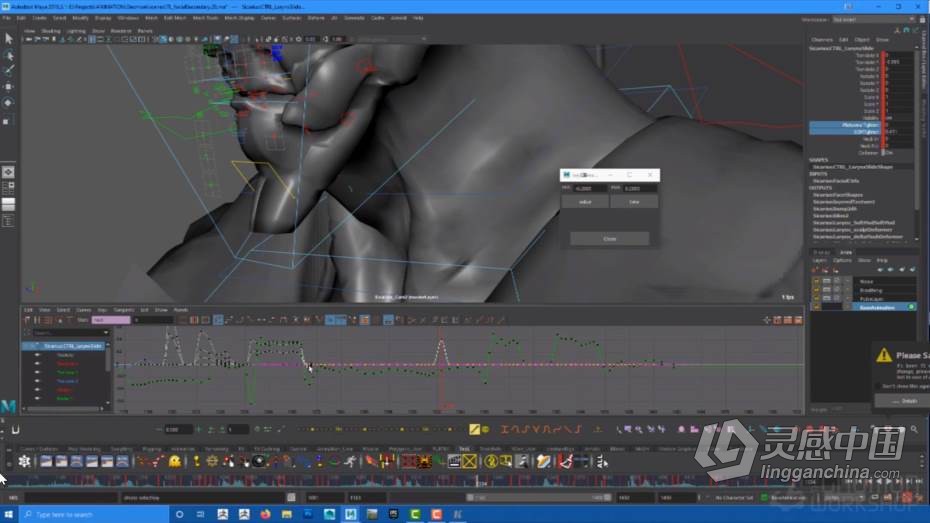Screen dimensions: 930x523
Task: Open the Graph Editor Tangents menu
Action: coord(123,310)
